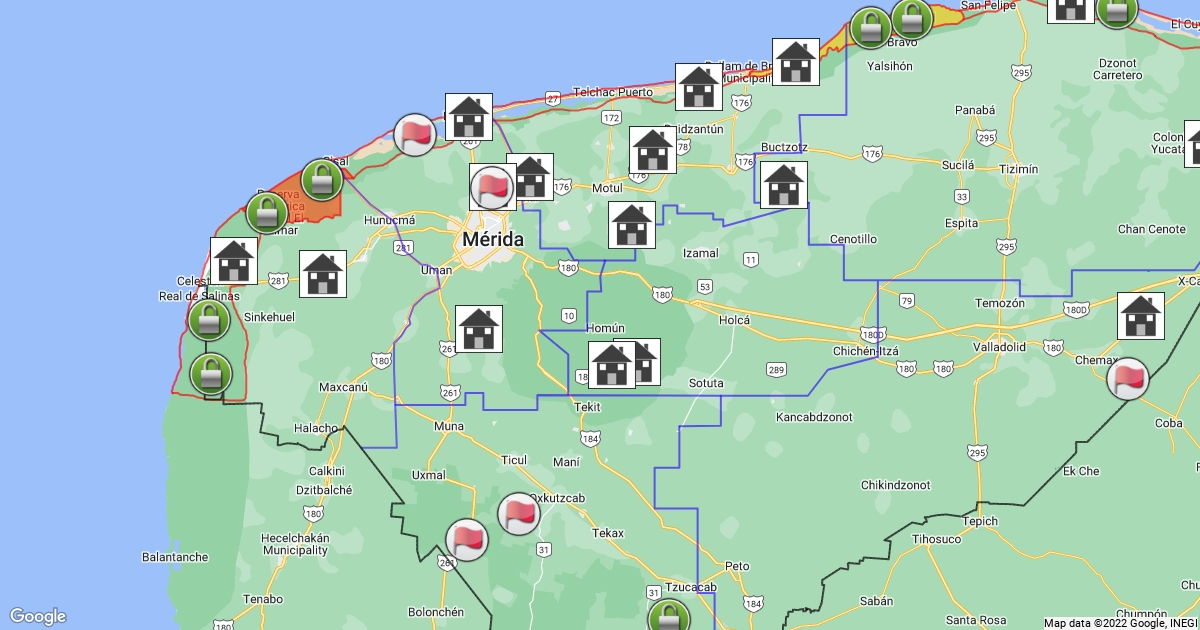The image size is (1200, 630).
Task: Open the house marker northwest of Chemax
Action: point(1140,316)
